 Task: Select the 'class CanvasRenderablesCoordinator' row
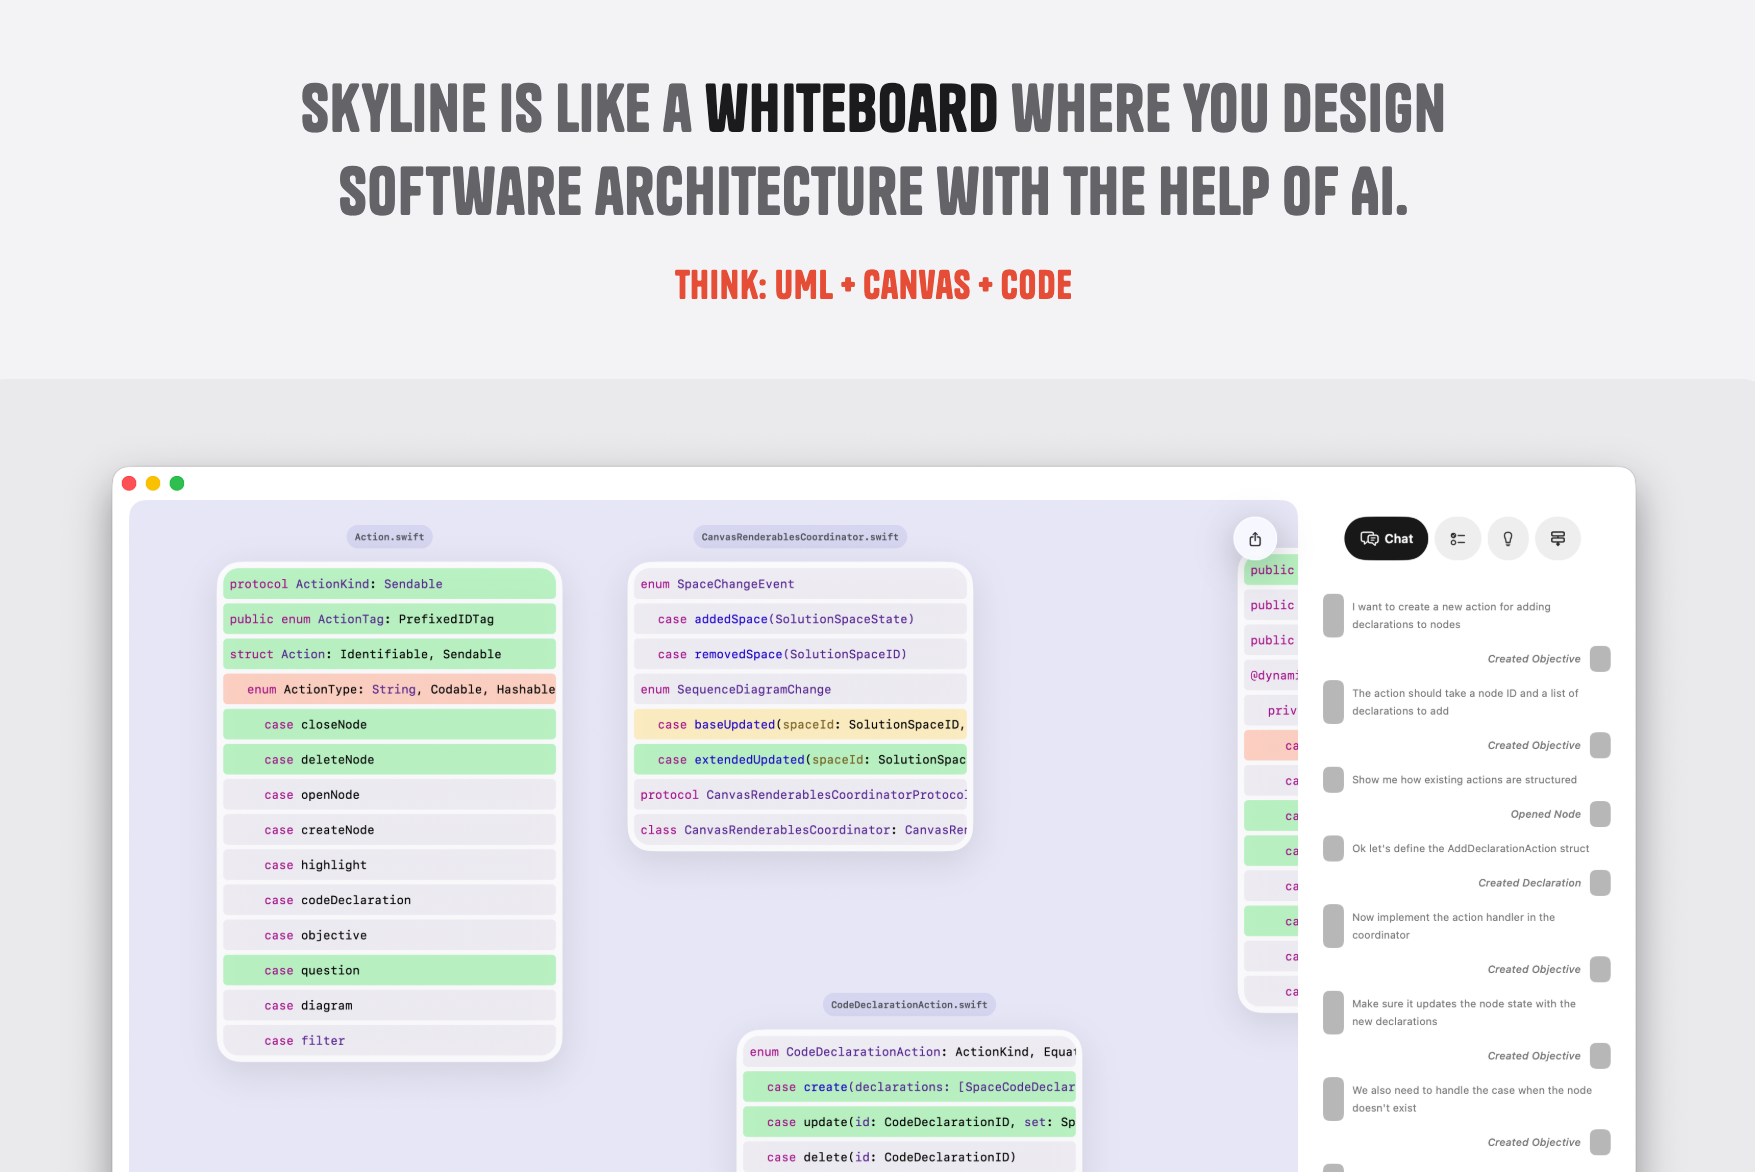[x=800, y=830]
